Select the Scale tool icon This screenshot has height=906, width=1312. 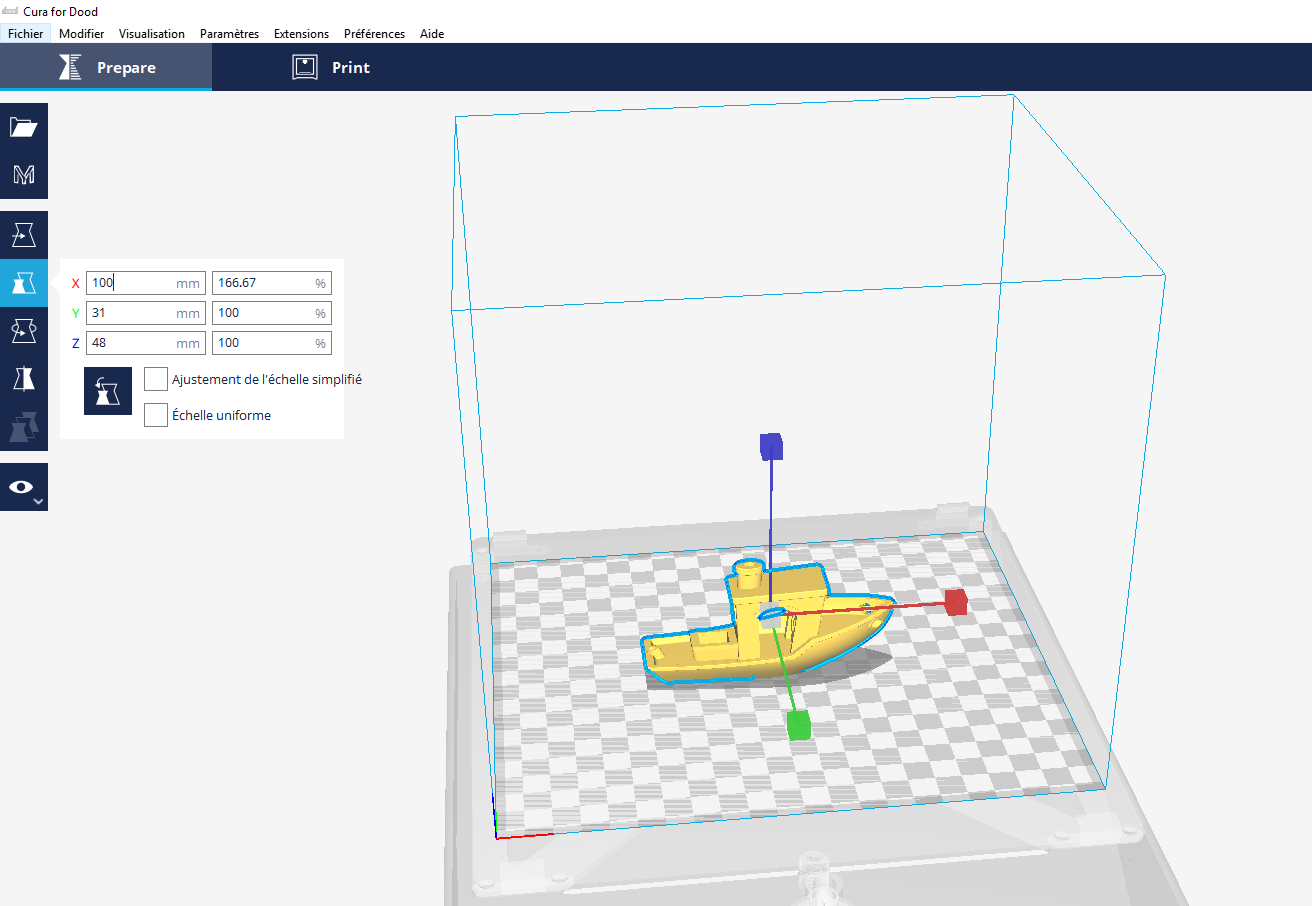(24, 283)
